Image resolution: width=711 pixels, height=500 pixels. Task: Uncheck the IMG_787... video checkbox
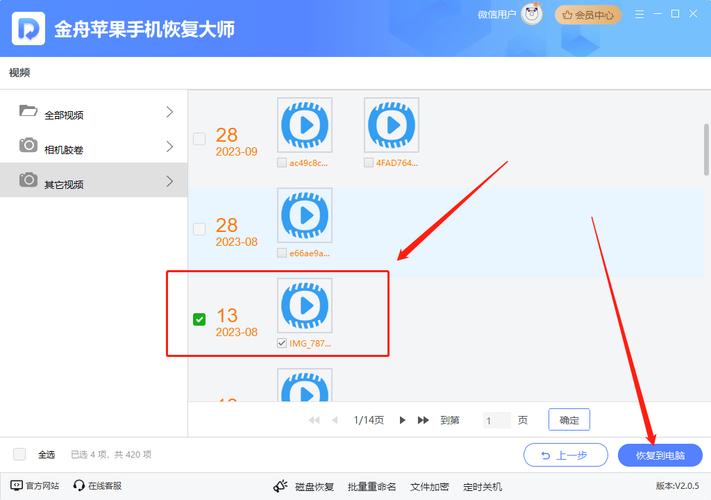pos(282,343)
